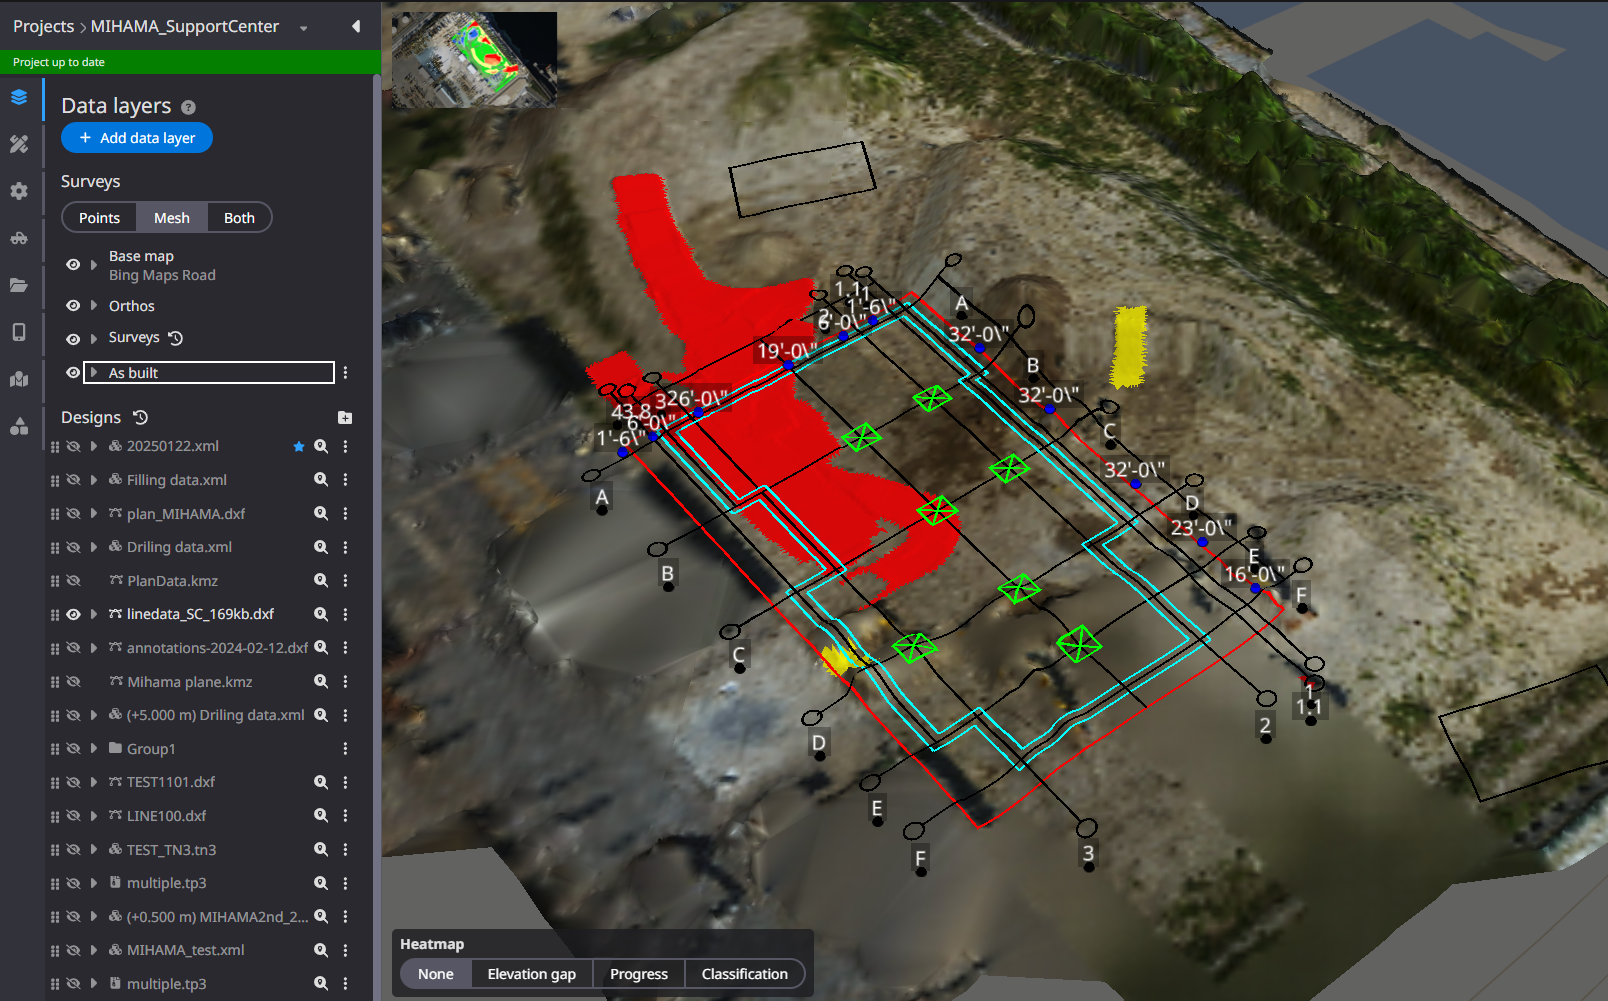This screenshot has width=1608, height=1001.
Task: Open the project name dropdown
Action: point(303,28)
